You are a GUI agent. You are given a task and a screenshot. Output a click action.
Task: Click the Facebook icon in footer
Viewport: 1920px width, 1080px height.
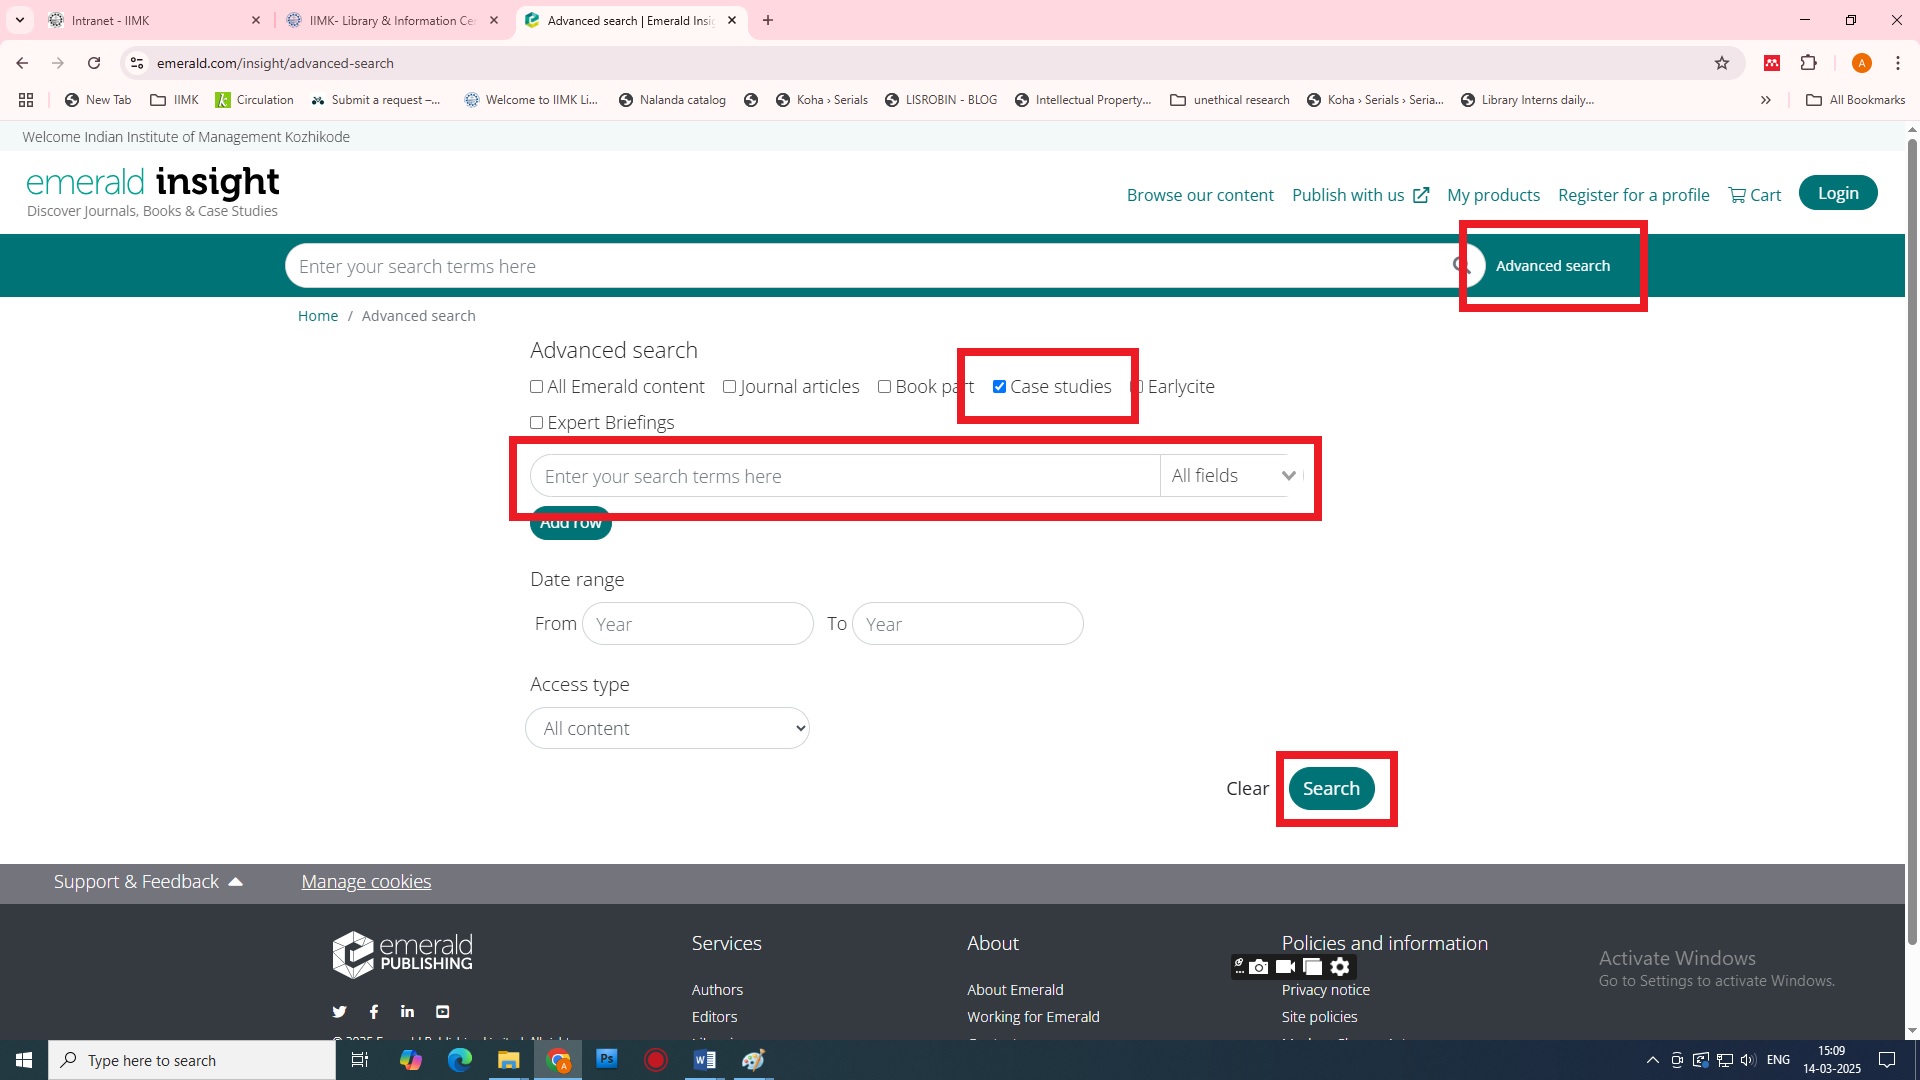coord(373,1012)
